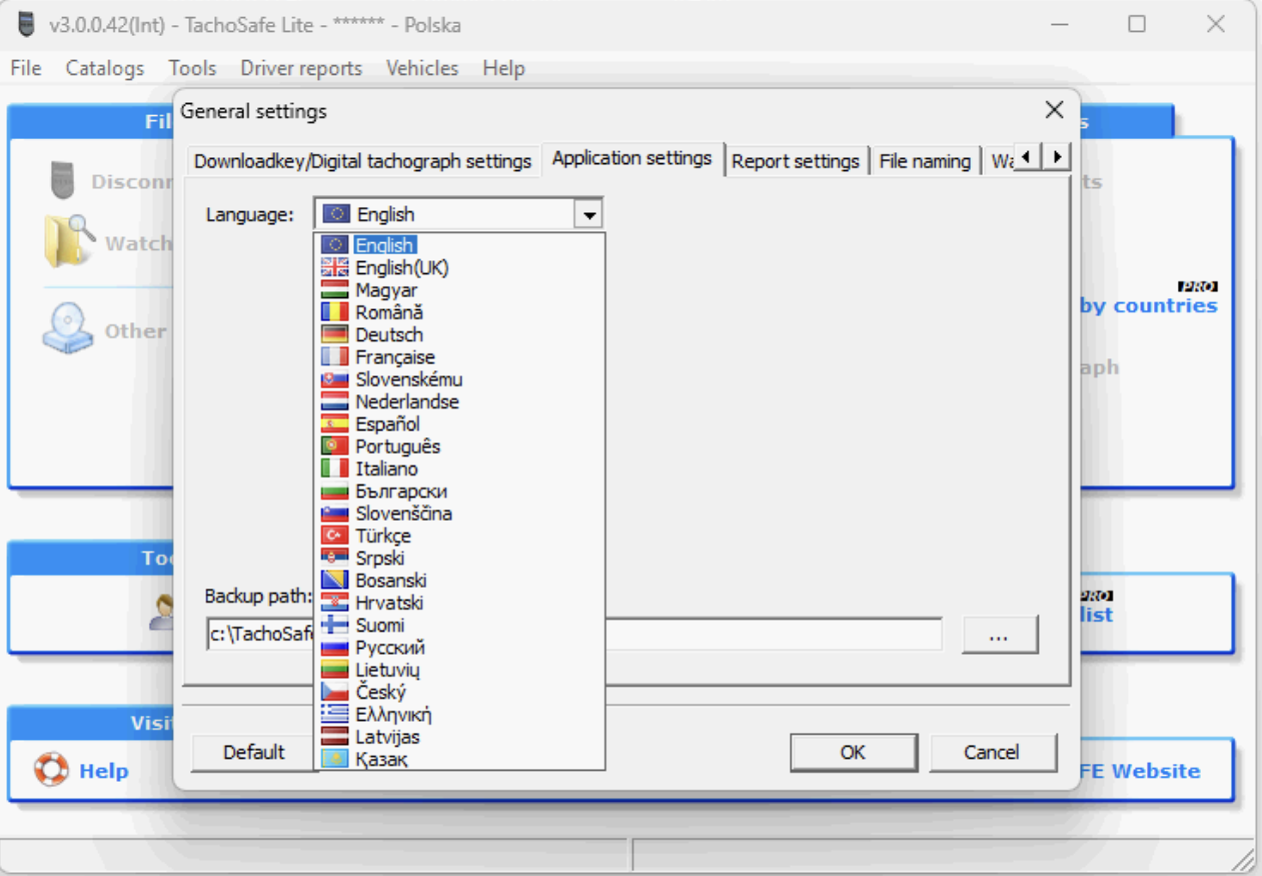1262x876 pixels.
Task: Select Español from the list
Action: (x=459, y=424)
